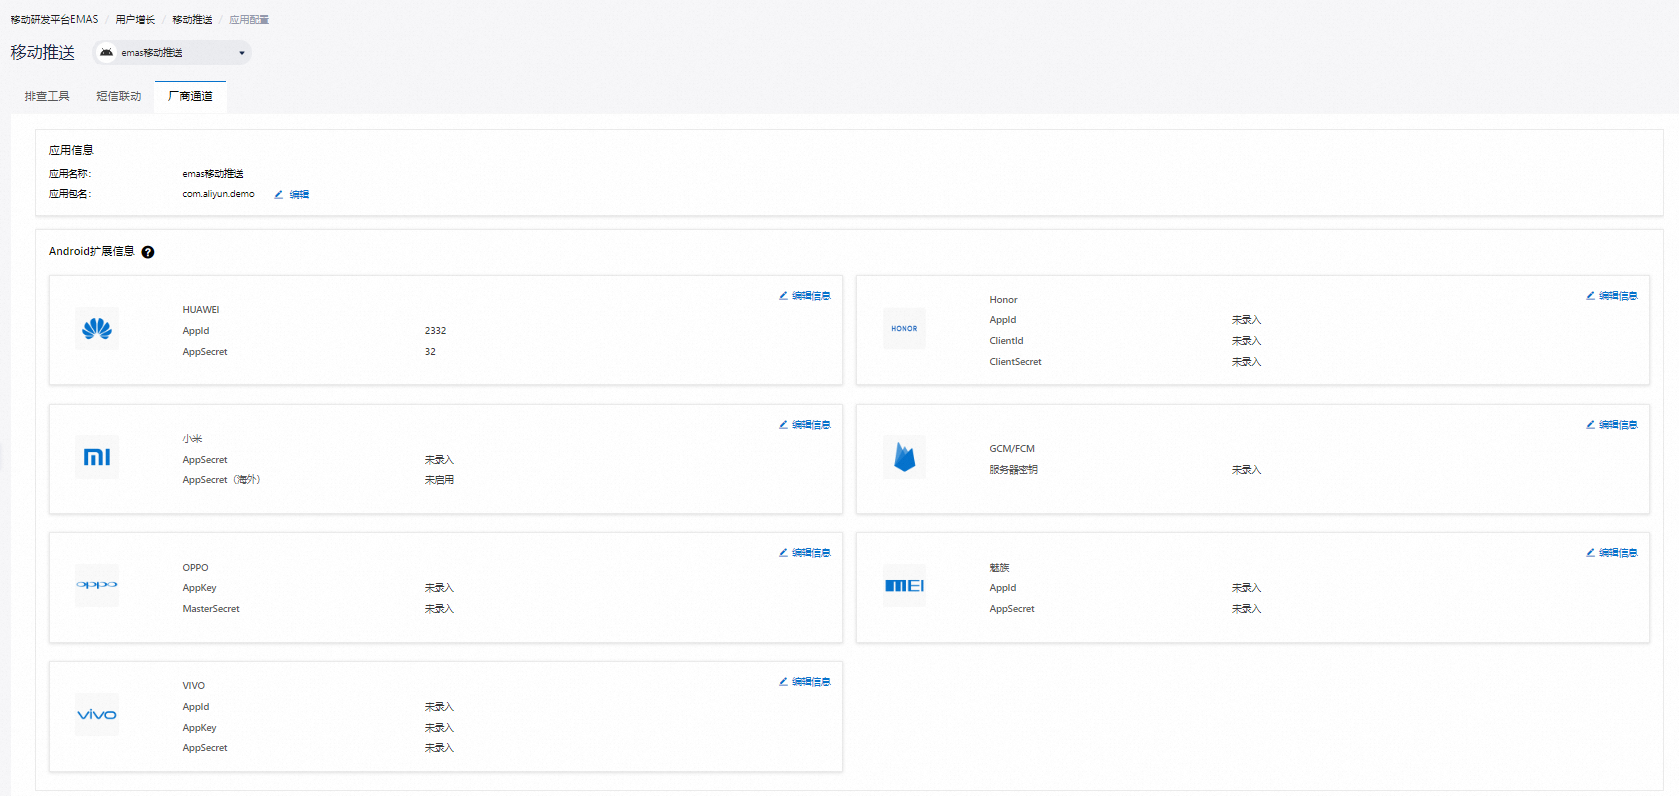Click 编辑信息 on the Honor card
Image resolution: width=1679 pixels, height=796 pixels.
[1612, 296]
